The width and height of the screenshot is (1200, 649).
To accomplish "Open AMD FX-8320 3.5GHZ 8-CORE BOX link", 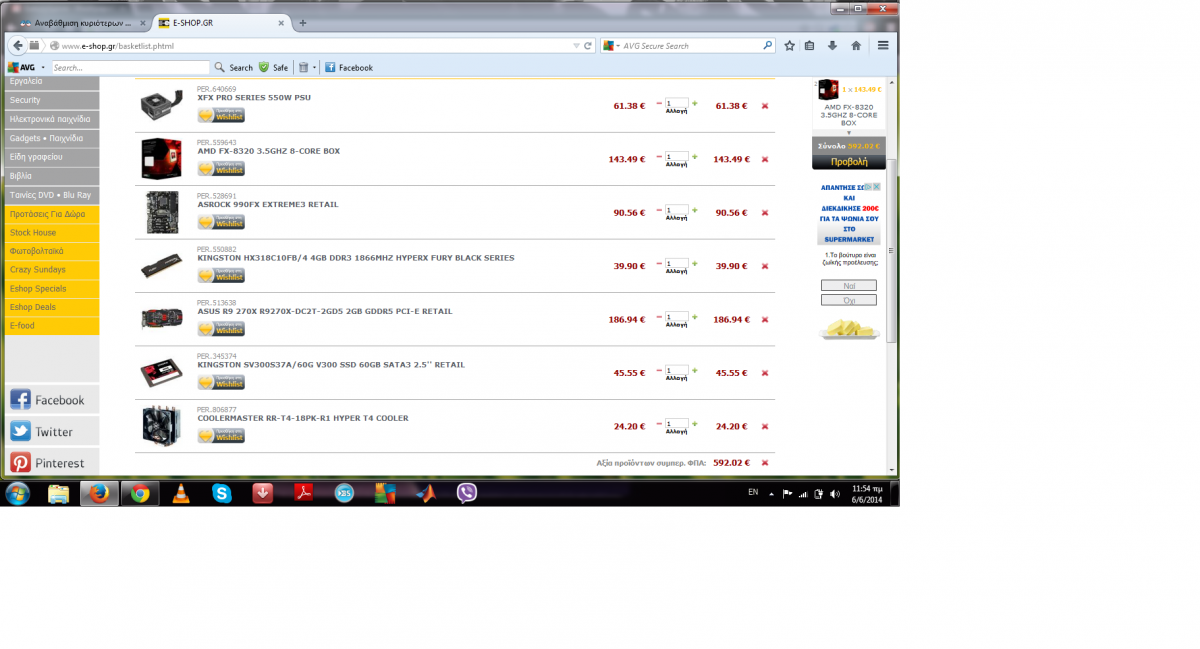I will click(268, 151).
